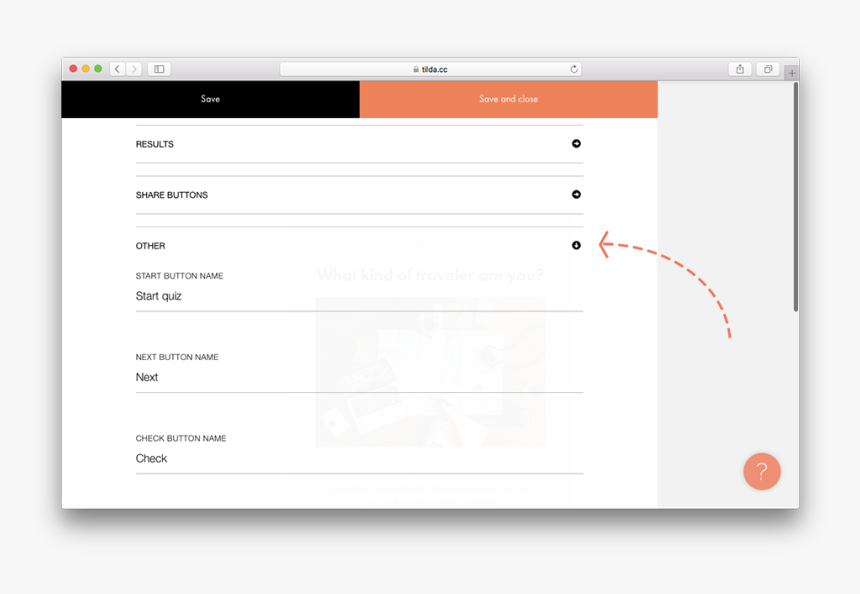
Task: Collapse the Other section arrow
Action: [576, 245]
